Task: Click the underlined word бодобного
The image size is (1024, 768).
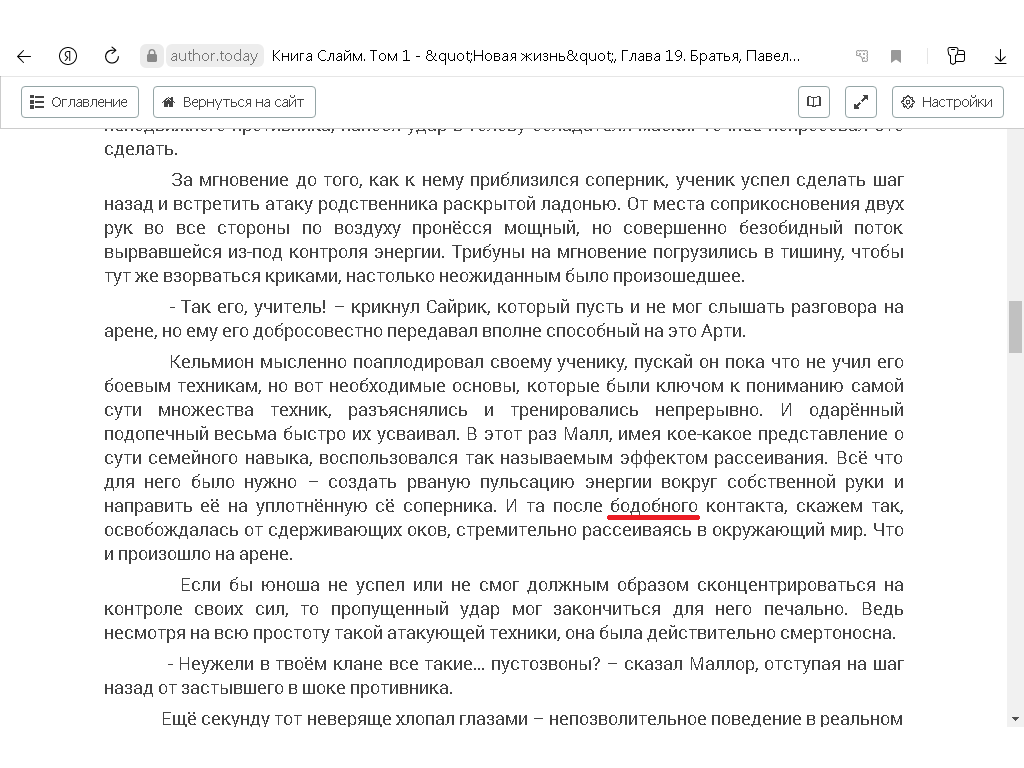Action: (653, 506)
